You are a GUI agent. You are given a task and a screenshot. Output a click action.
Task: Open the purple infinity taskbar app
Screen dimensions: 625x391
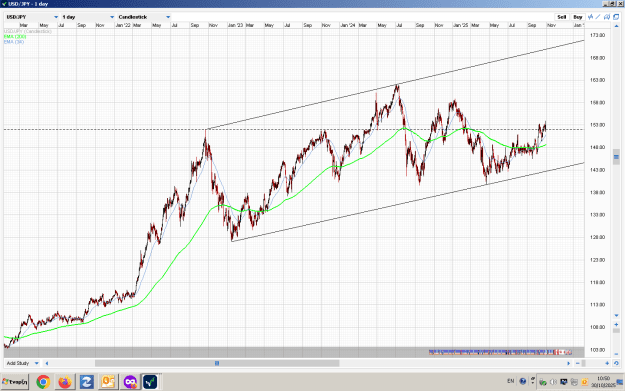coord(130,382)
